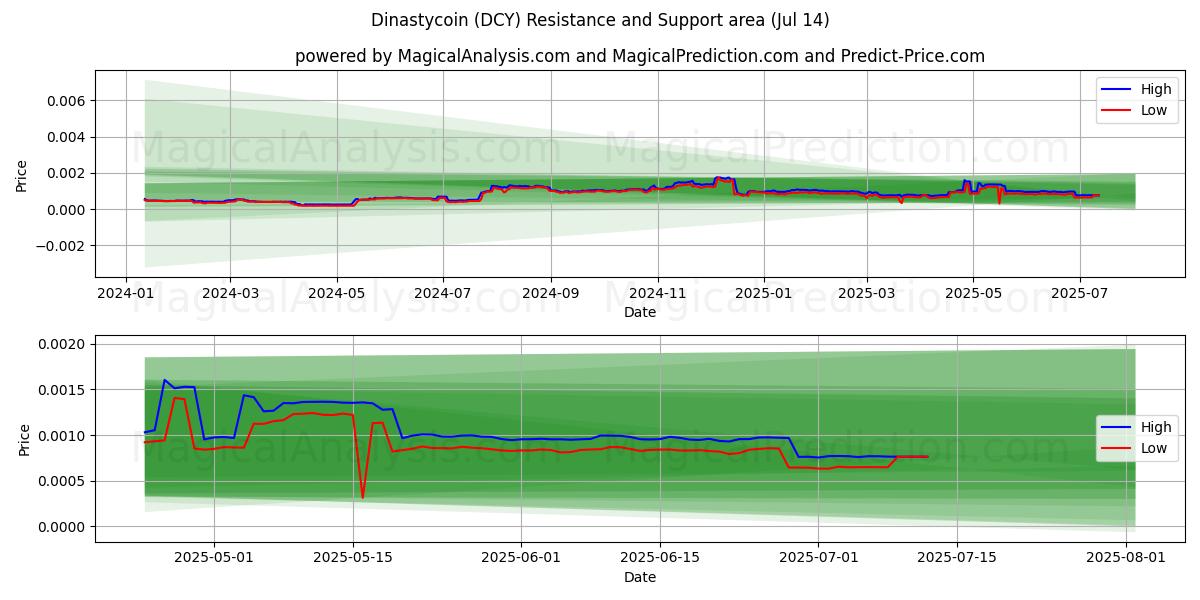Screen dimensions: 1200x600
Task: Click the '2024-11' x-axis label on the top chart
Action: coord(657,294)
